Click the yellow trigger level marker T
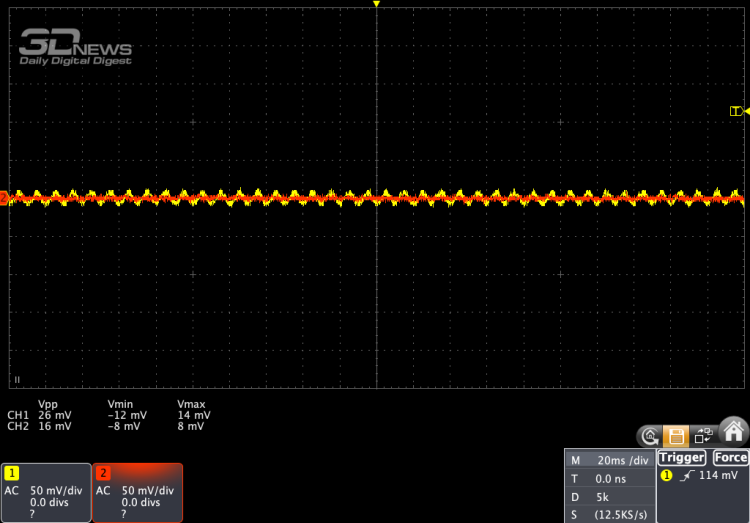The image size is (750, 523). pyautogui.click(x=735, y=111)
